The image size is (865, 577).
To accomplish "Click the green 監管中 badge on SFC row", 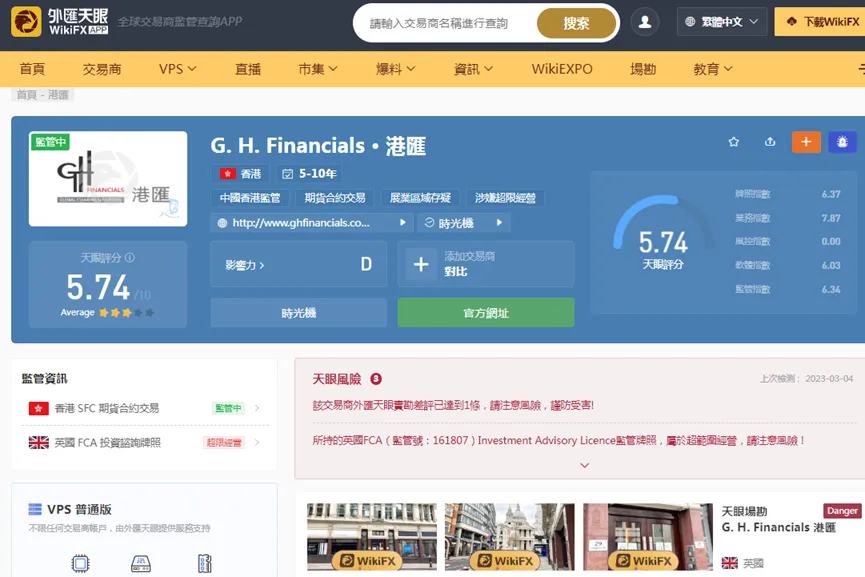I will (x=228, y=408).
